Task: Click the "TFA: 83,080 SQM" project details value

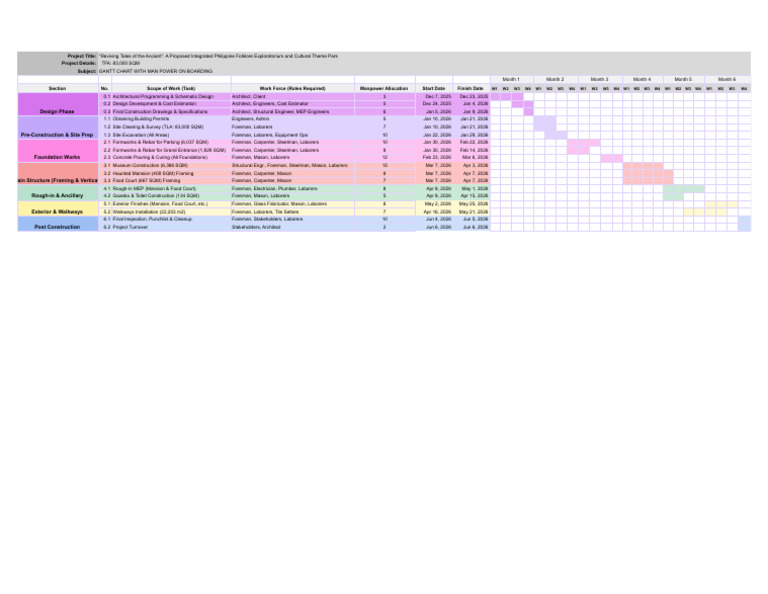Action: click(x=120, y=63)
